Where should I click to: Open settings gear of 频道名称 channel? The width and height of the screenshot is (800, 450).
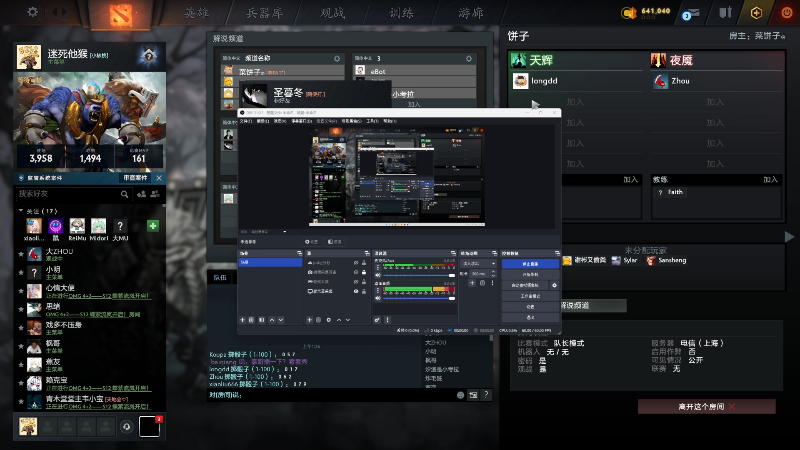point(337,59)
